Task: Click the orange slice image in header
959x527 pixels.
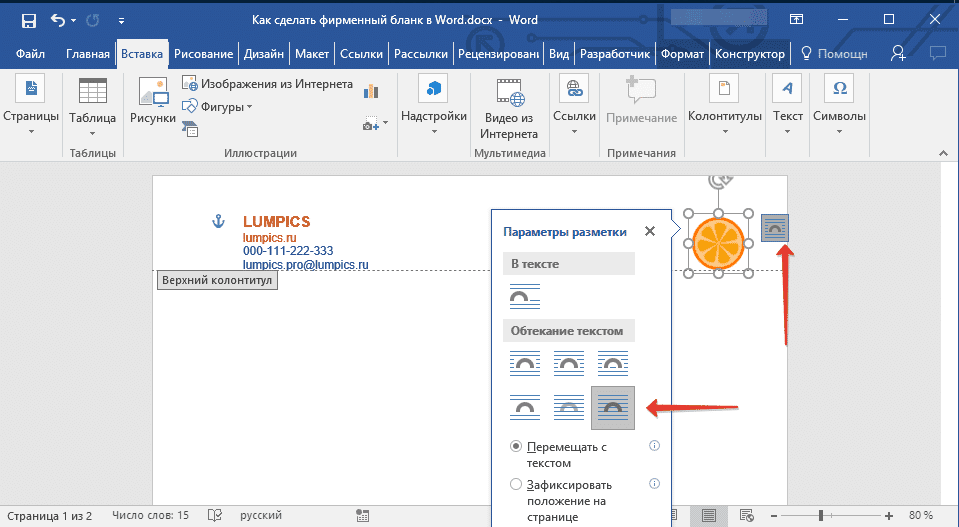Action: point(719,243)
